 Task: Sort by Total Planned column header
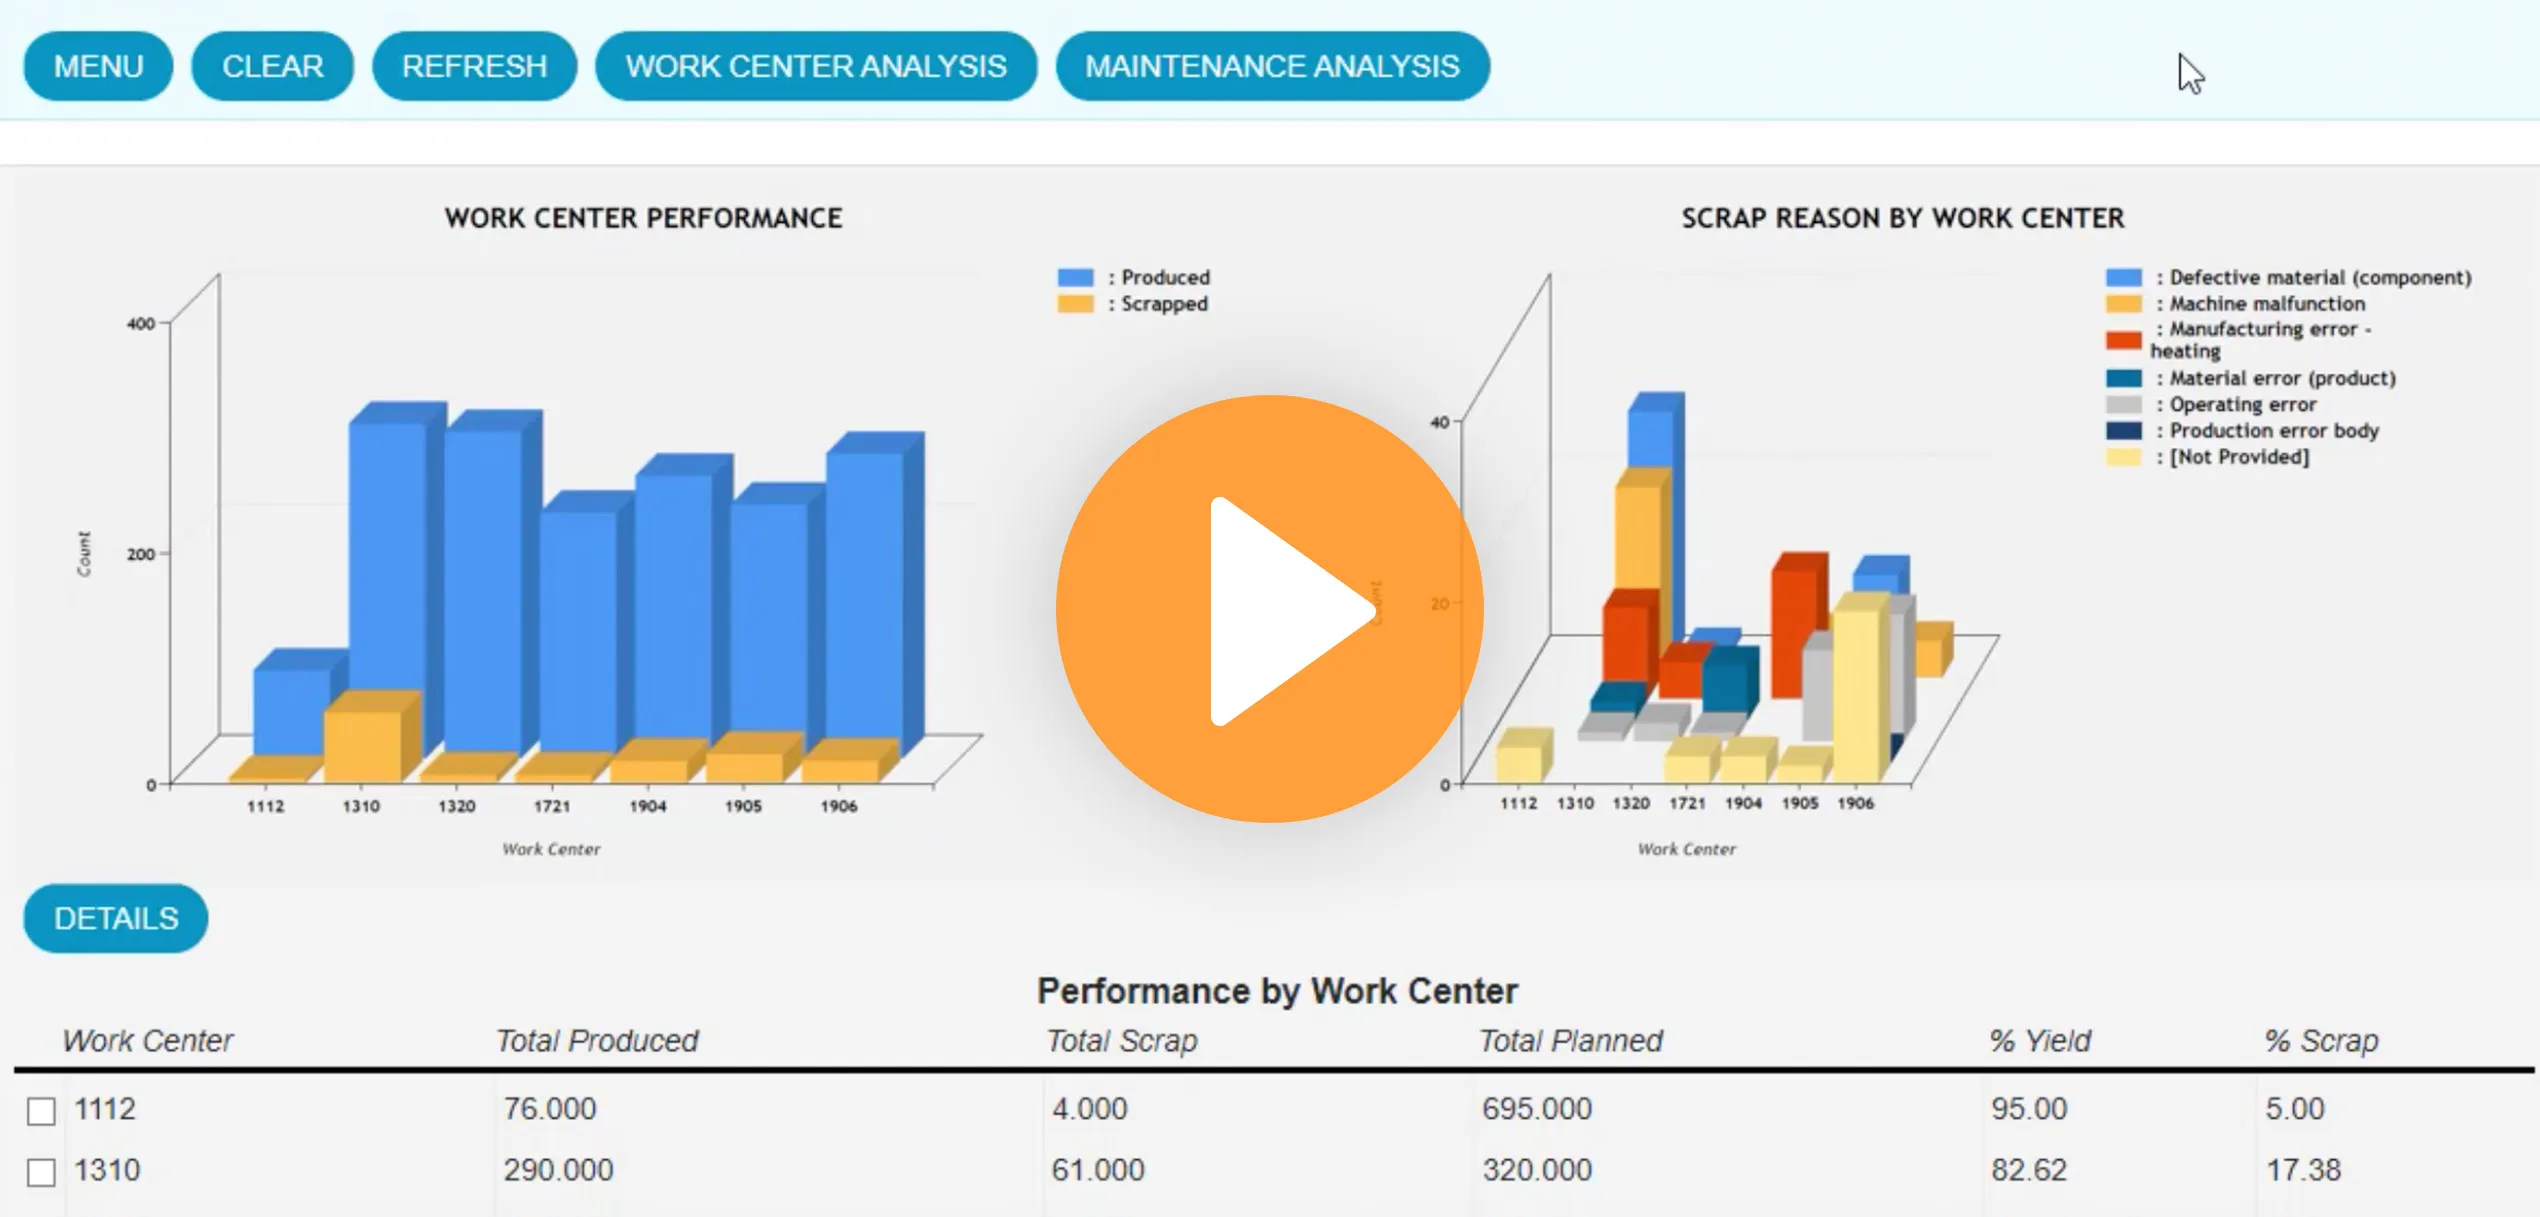tap(1570, 1040)
